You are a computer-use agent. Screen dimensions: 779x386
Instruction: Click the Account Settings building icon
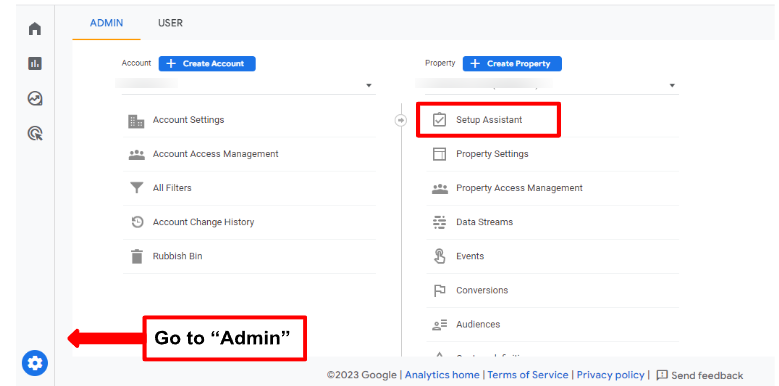(x=136, y=121)
